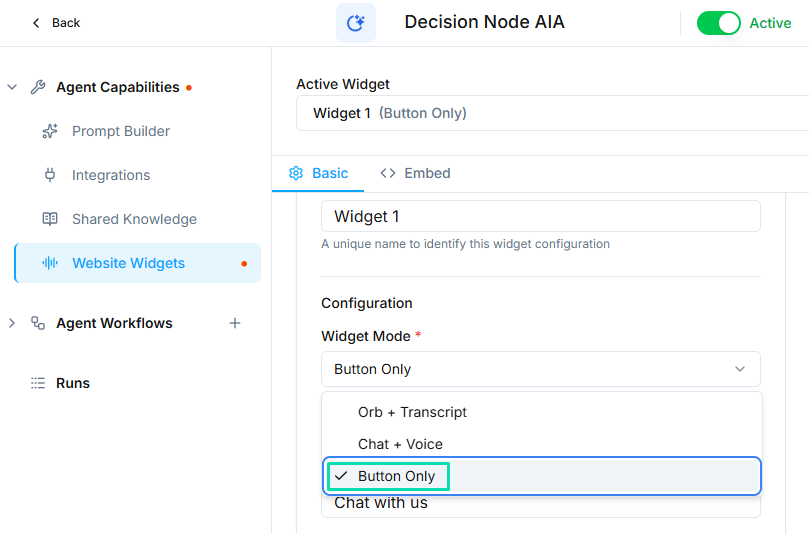The image size is (809, 534).
Task: Choose Chat + Voice widget mode
Action: [400, 444]
